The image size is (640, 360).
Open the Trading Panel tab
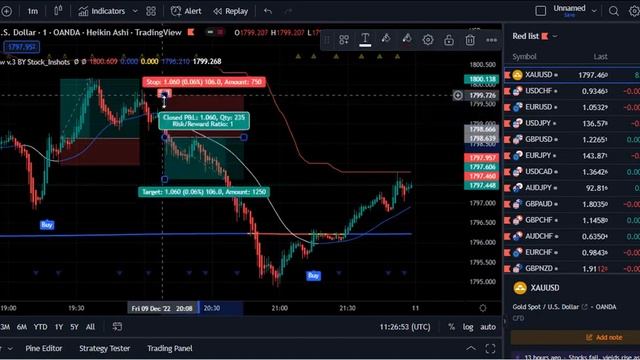(169, 348)
